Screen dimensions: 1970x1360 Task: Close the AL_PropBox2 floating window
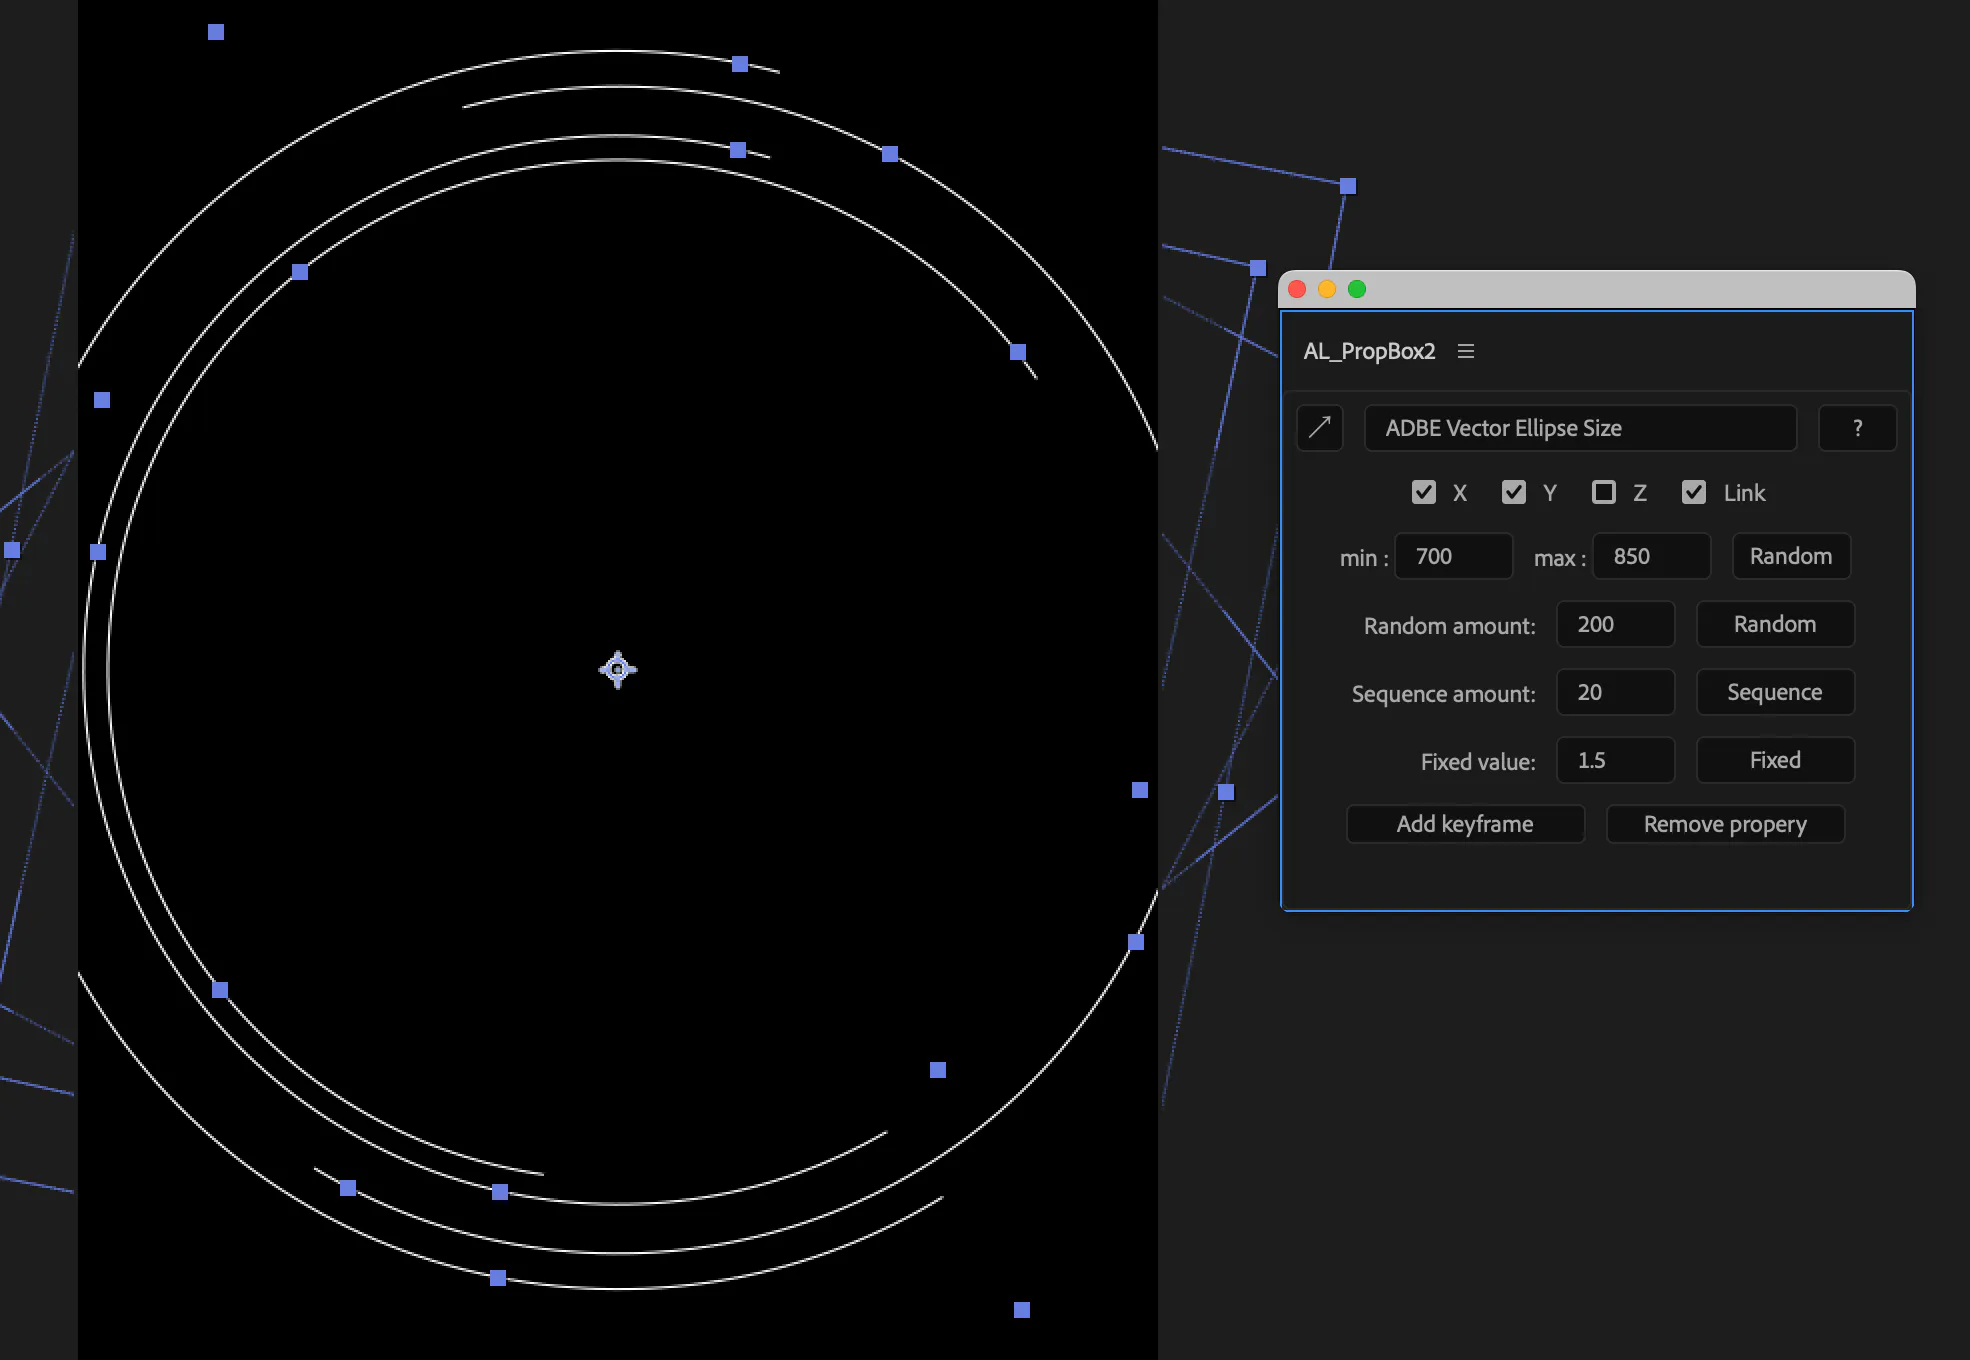click(x=1297, y=289)
